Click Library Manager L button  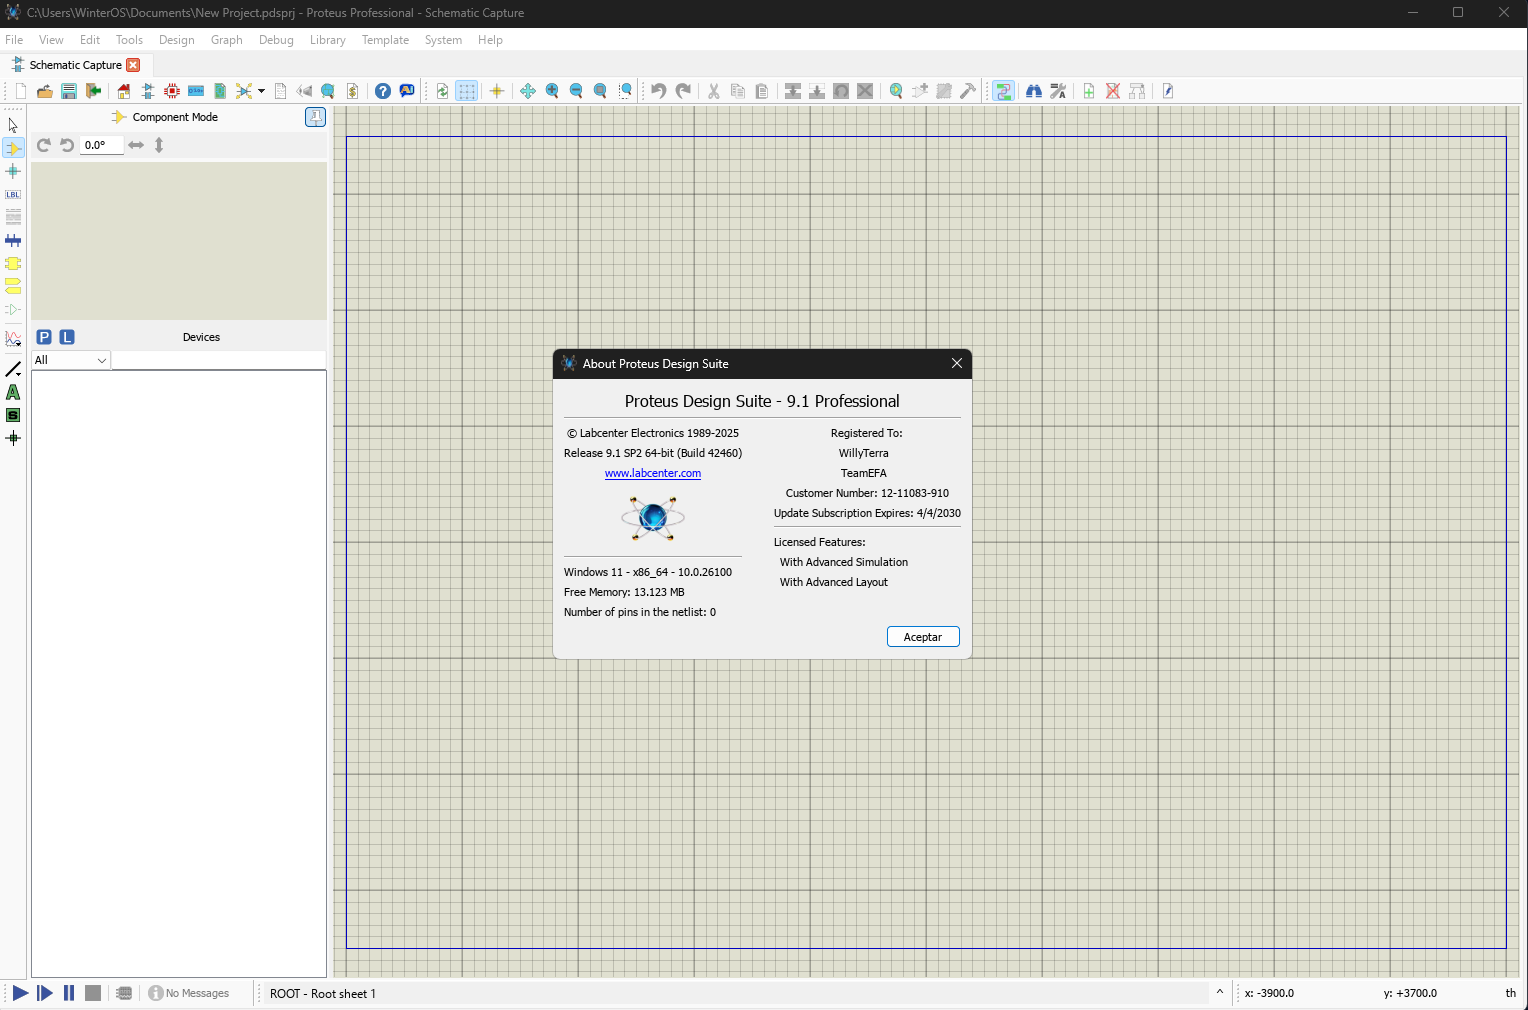[67, 337]
